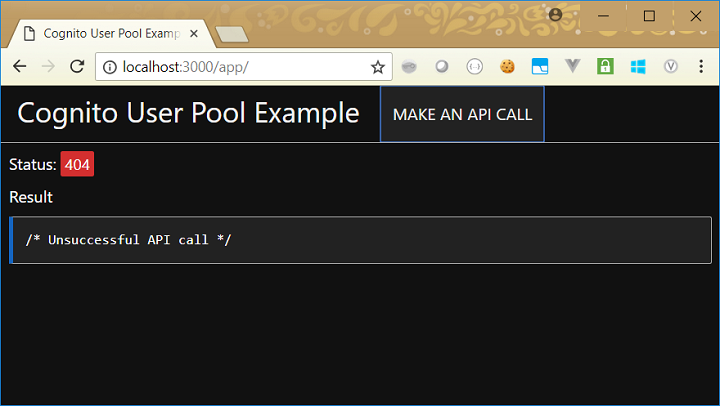The height and width of the screenshot is (406, 720).
Task: Bookmark this page with the star icon
Action: [x=377, y=67]
